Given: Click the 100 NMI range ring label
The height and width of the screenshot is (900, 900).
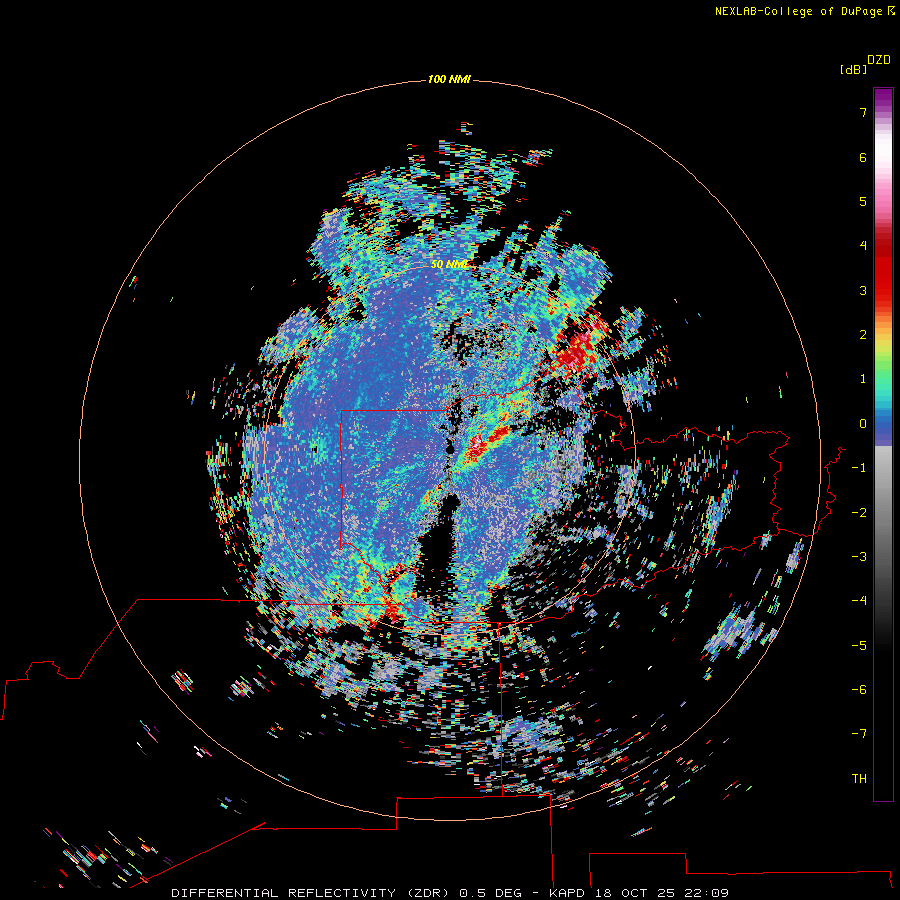Looking at the screenshot, I should click(449, 79).
